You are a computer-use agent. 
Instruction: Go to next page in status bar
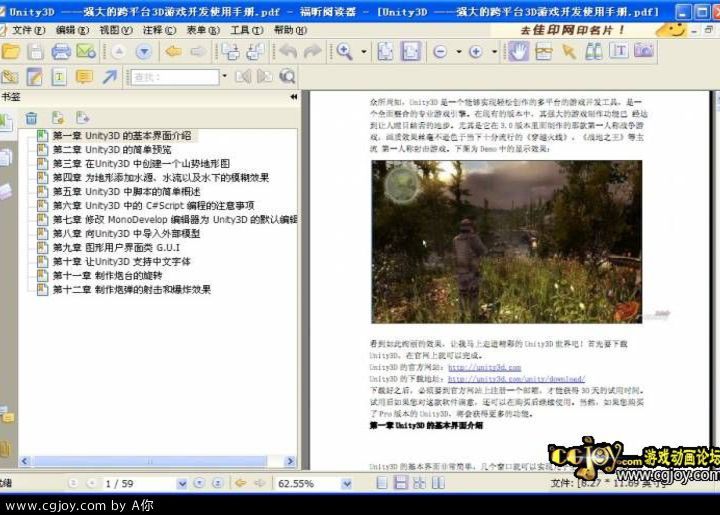pos(199,483)
